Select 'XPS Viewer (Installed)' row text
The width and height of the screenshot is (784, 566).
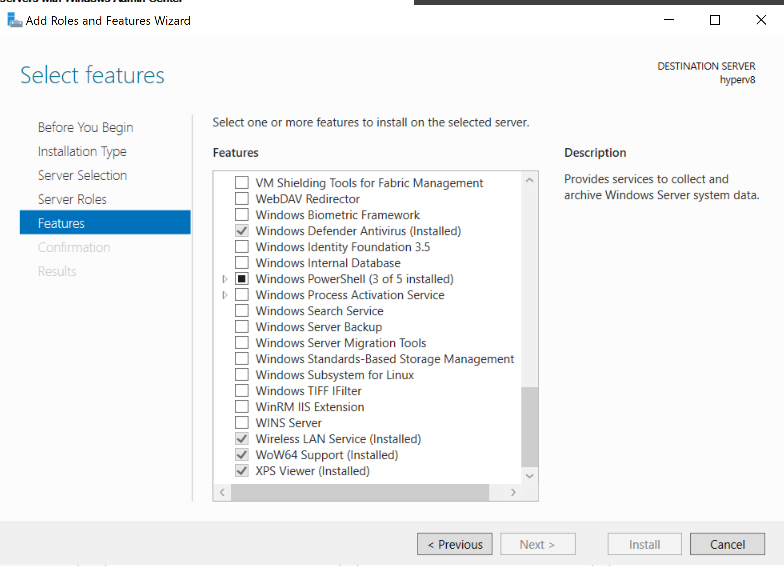point(312,471)
